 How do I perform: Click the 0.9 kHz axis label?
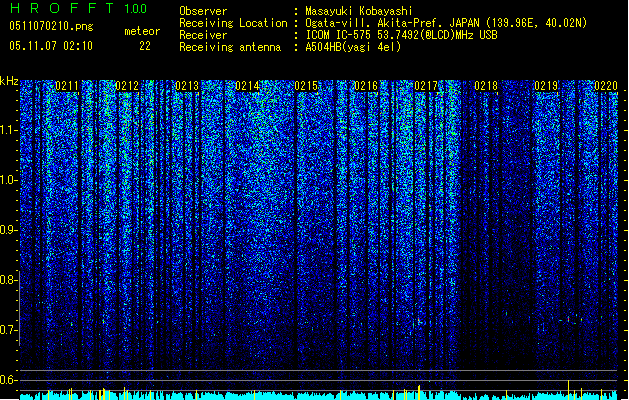8,230
